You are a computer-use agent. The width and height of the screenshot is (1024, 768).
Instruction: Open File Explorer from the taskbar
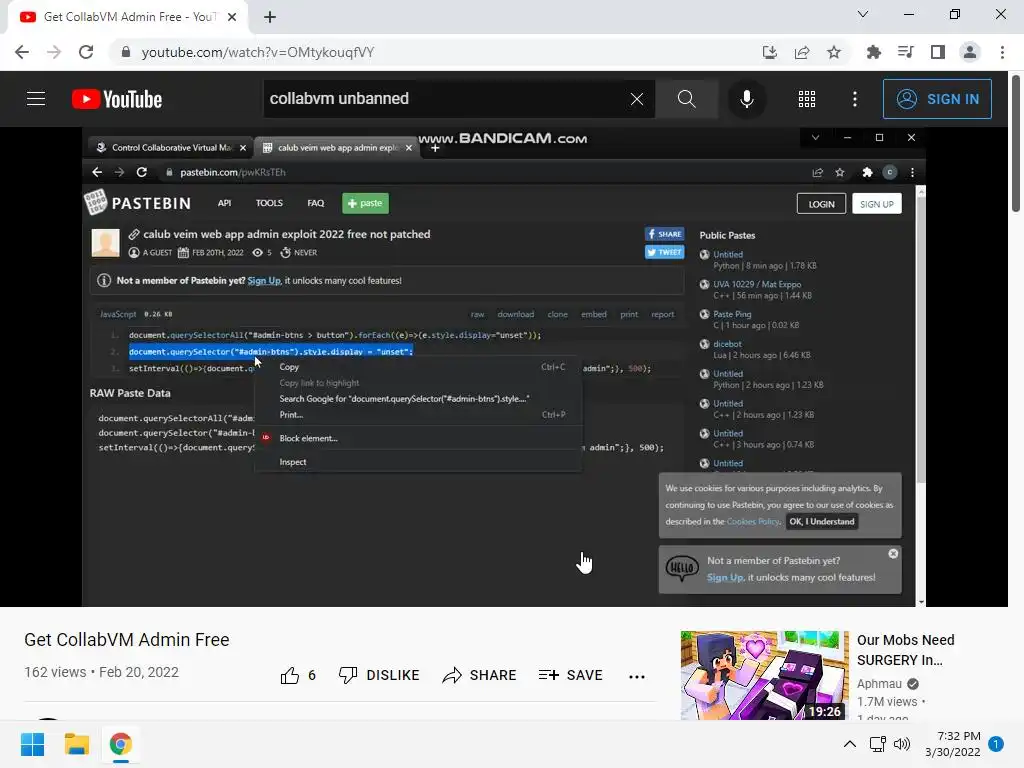(76, 744)
